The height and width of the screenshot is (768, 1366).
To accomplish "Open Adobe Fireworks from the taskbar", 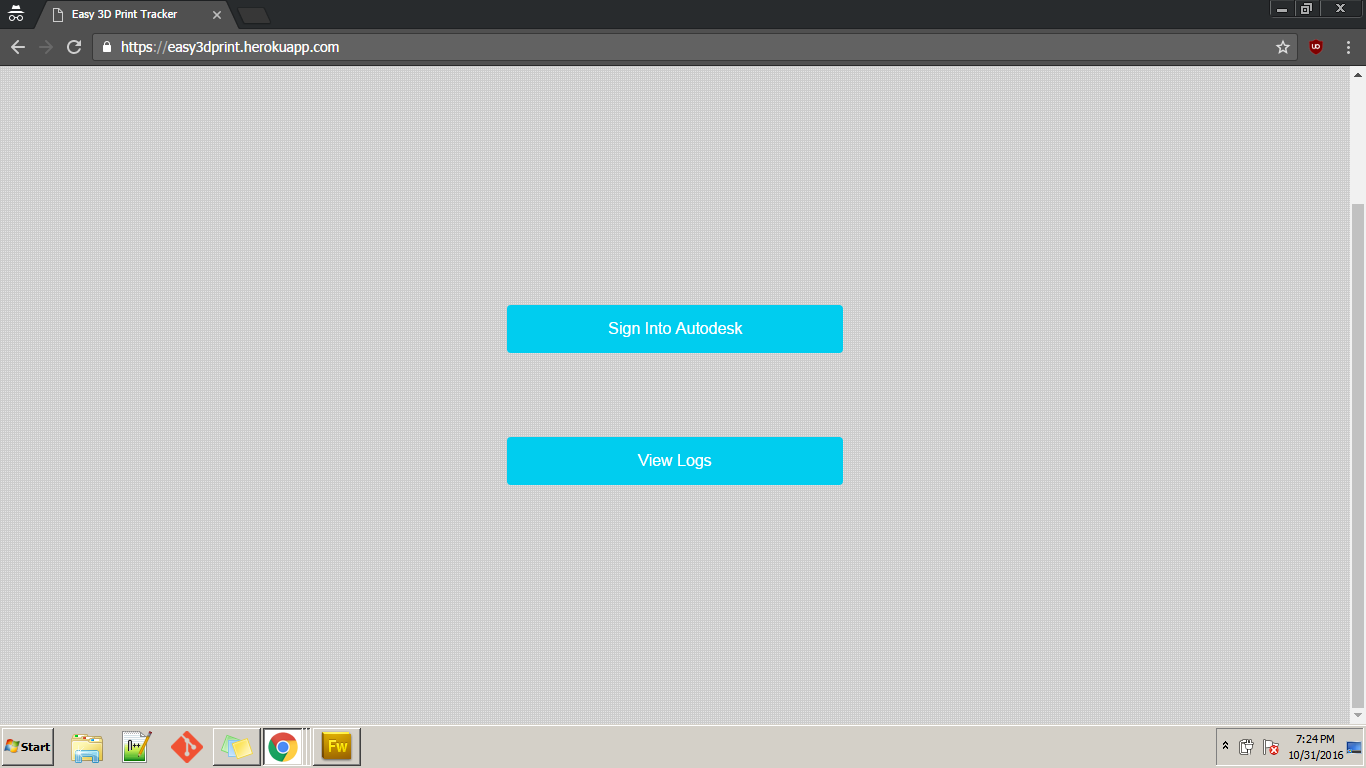I will tap(337, 747).
